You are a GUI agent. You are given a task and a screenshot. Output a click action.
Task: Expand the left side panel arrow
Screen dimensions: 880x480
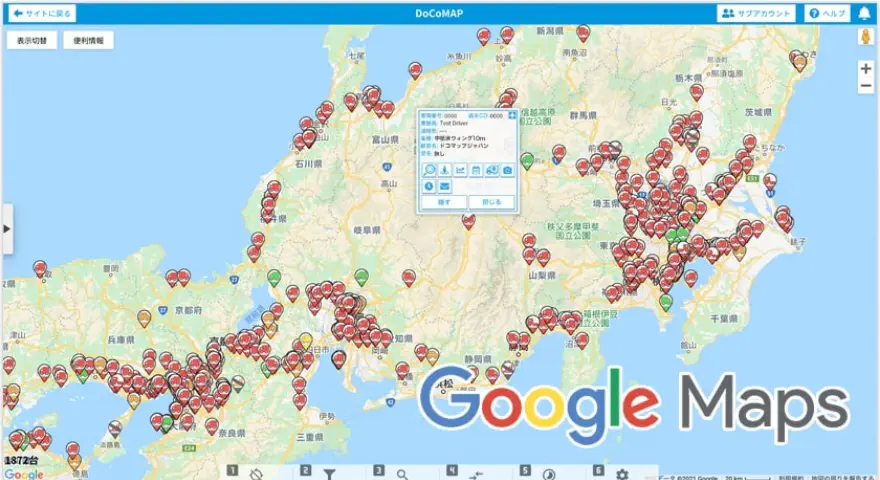pyautogui.click(x=8, y=228)
